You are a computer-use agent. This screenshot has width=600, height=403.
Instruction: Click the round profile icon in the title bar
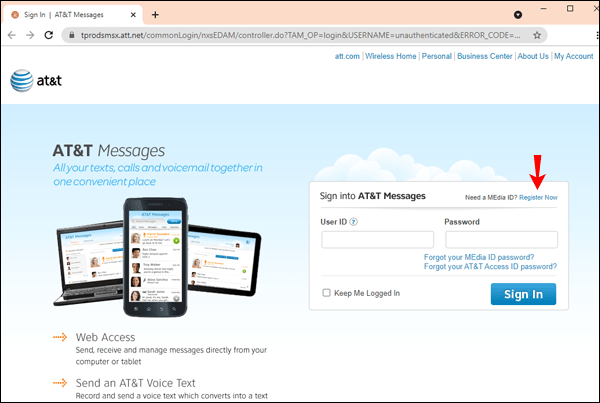pos(518,15)
